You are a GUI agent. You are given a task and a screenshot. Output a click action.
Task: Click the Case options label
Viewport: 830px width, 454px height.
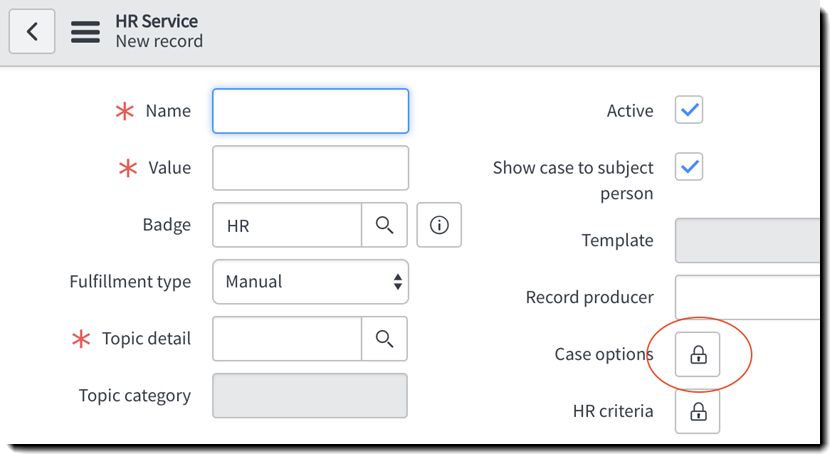click(x=603, y=354)
